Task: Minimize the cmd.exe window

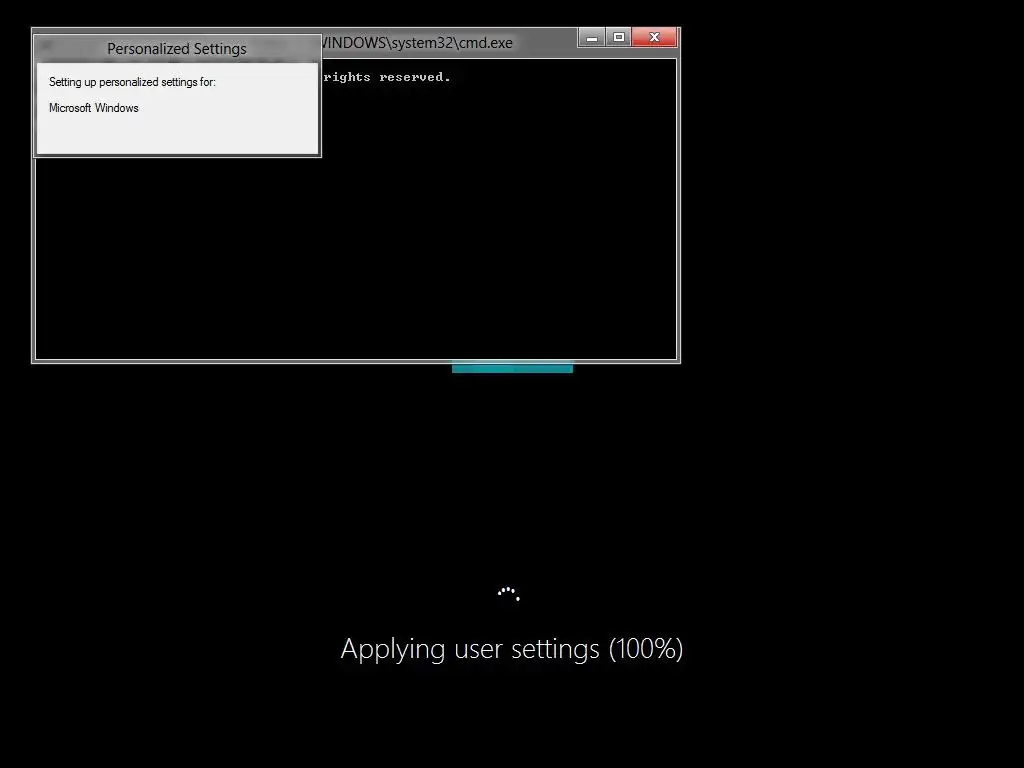Action: [x=592, y=38]
